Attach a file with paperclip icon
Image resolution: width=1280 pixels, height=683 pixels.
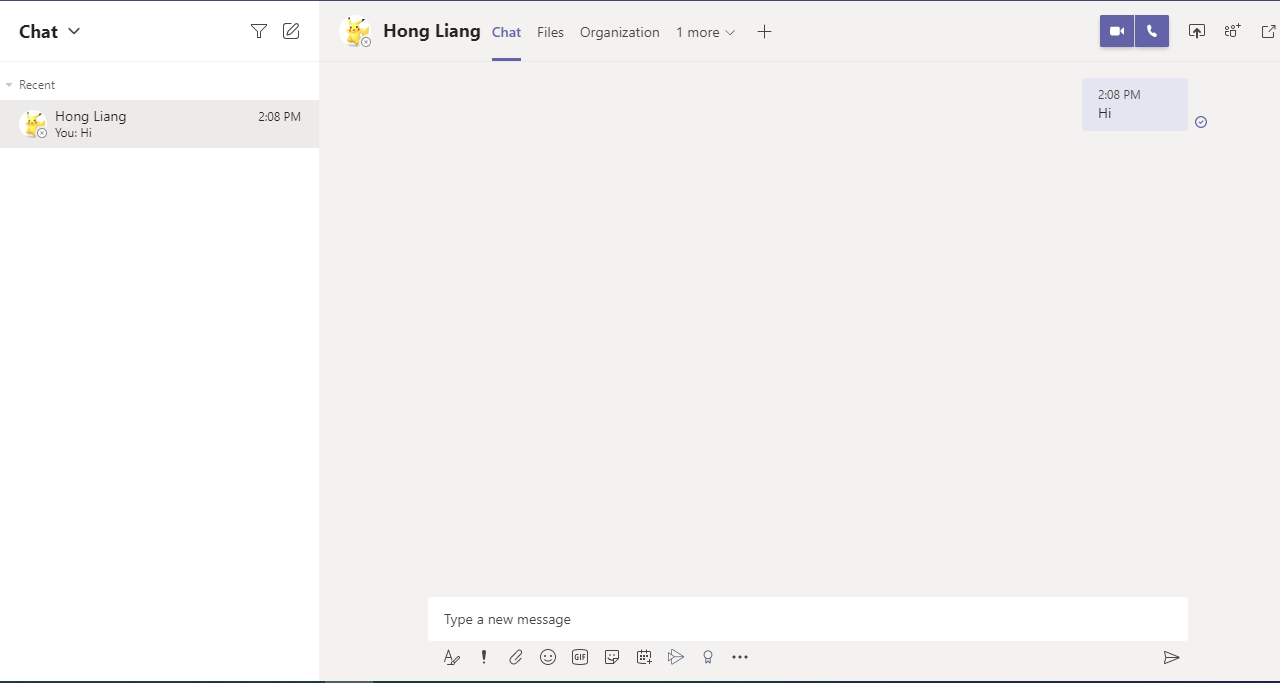point(516,657)
